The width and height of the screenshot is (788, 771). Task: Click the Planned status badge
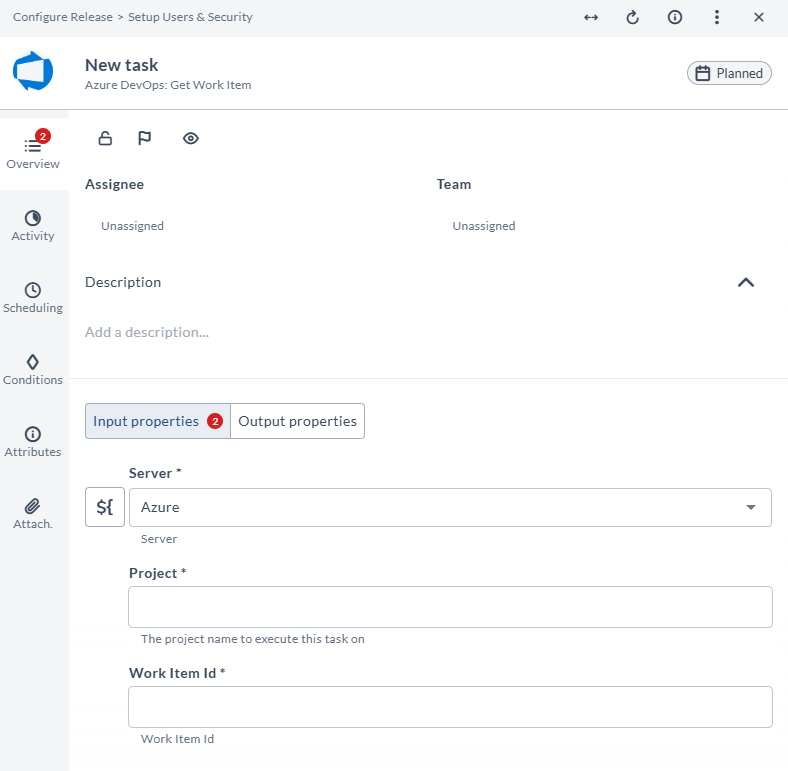pyautogui.click(x=729, y=73)
